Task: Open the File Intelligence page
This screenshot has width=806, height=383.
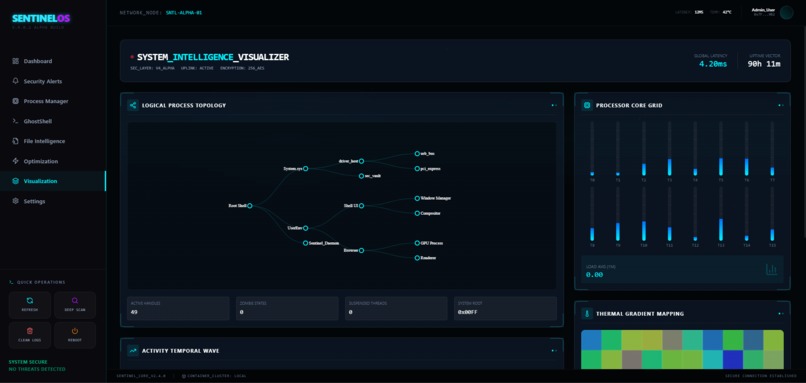Action: pyautogui.click(x=53, y=141)
